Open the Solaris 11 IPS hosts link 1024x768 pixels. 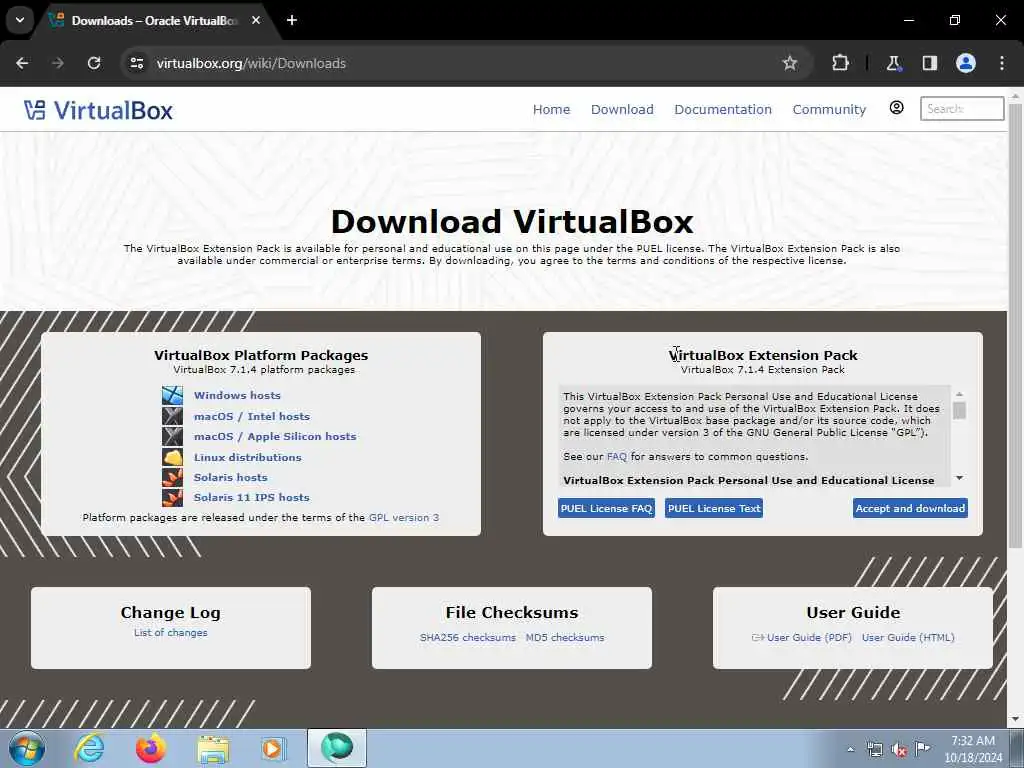tap(251, 498)
